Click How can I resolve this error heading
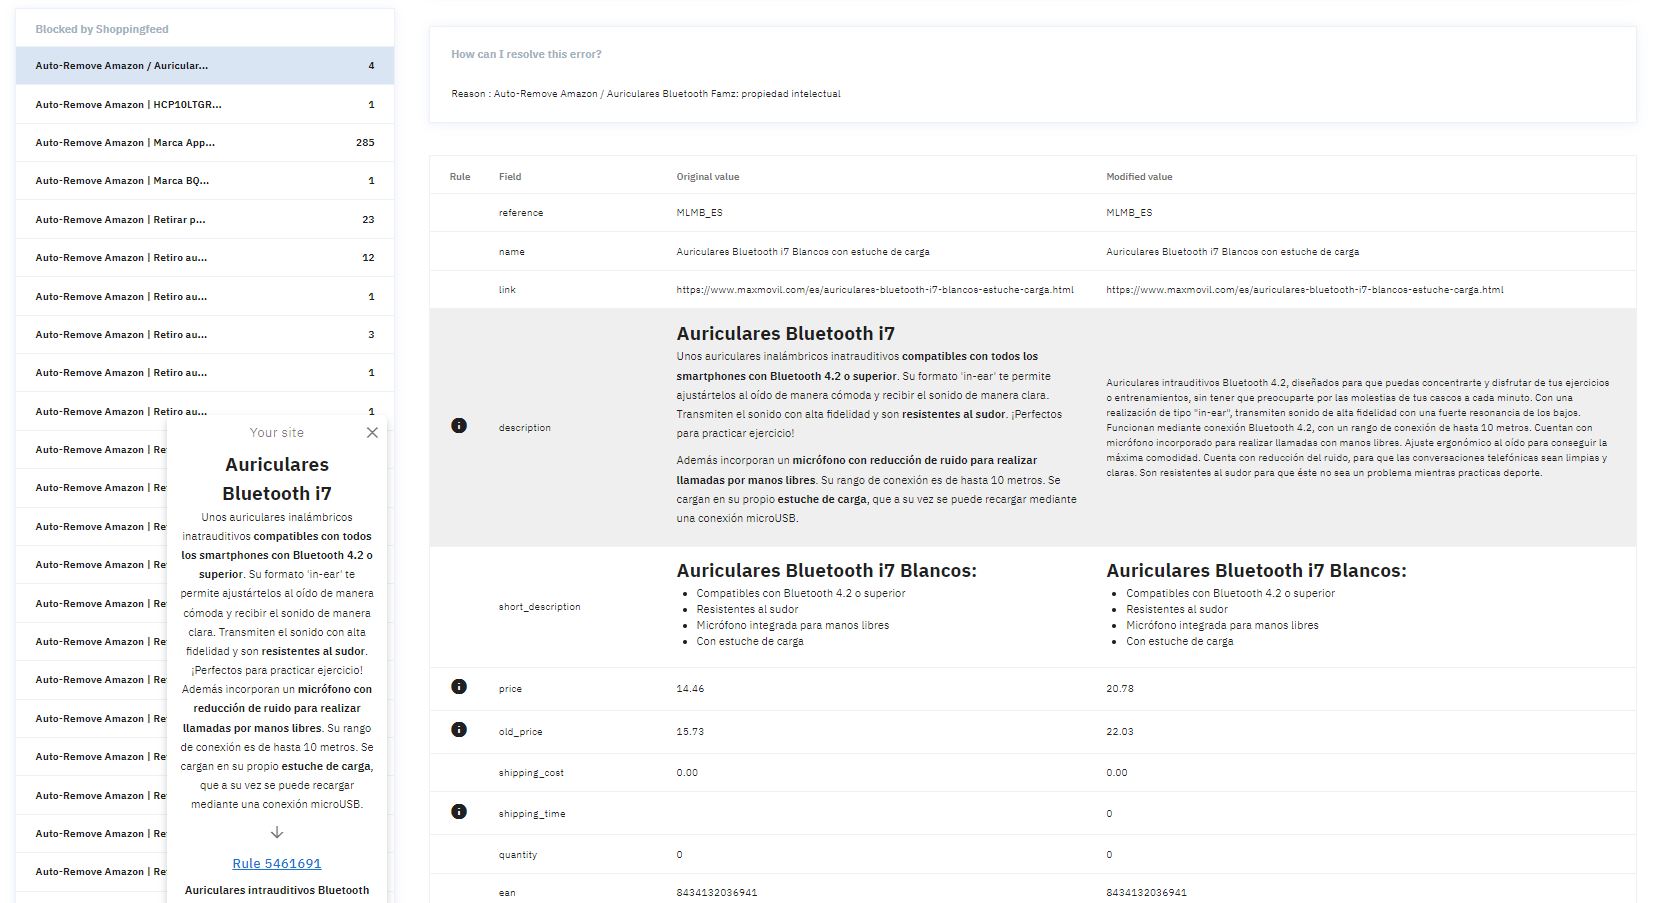Viewport: 1662px width, 903px height. pos(526,54)
